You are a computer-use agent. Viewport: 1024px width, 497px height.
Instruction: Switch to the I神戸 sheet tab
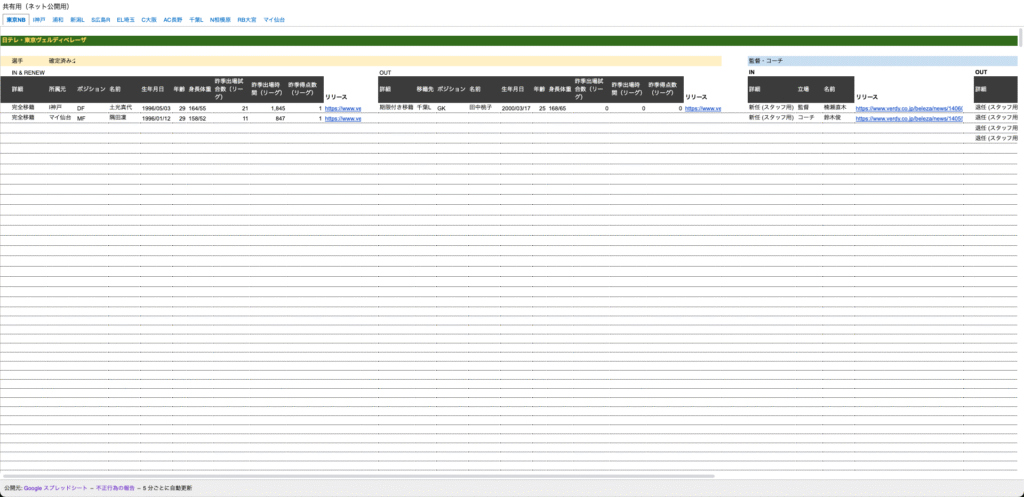tap(39, 20)
